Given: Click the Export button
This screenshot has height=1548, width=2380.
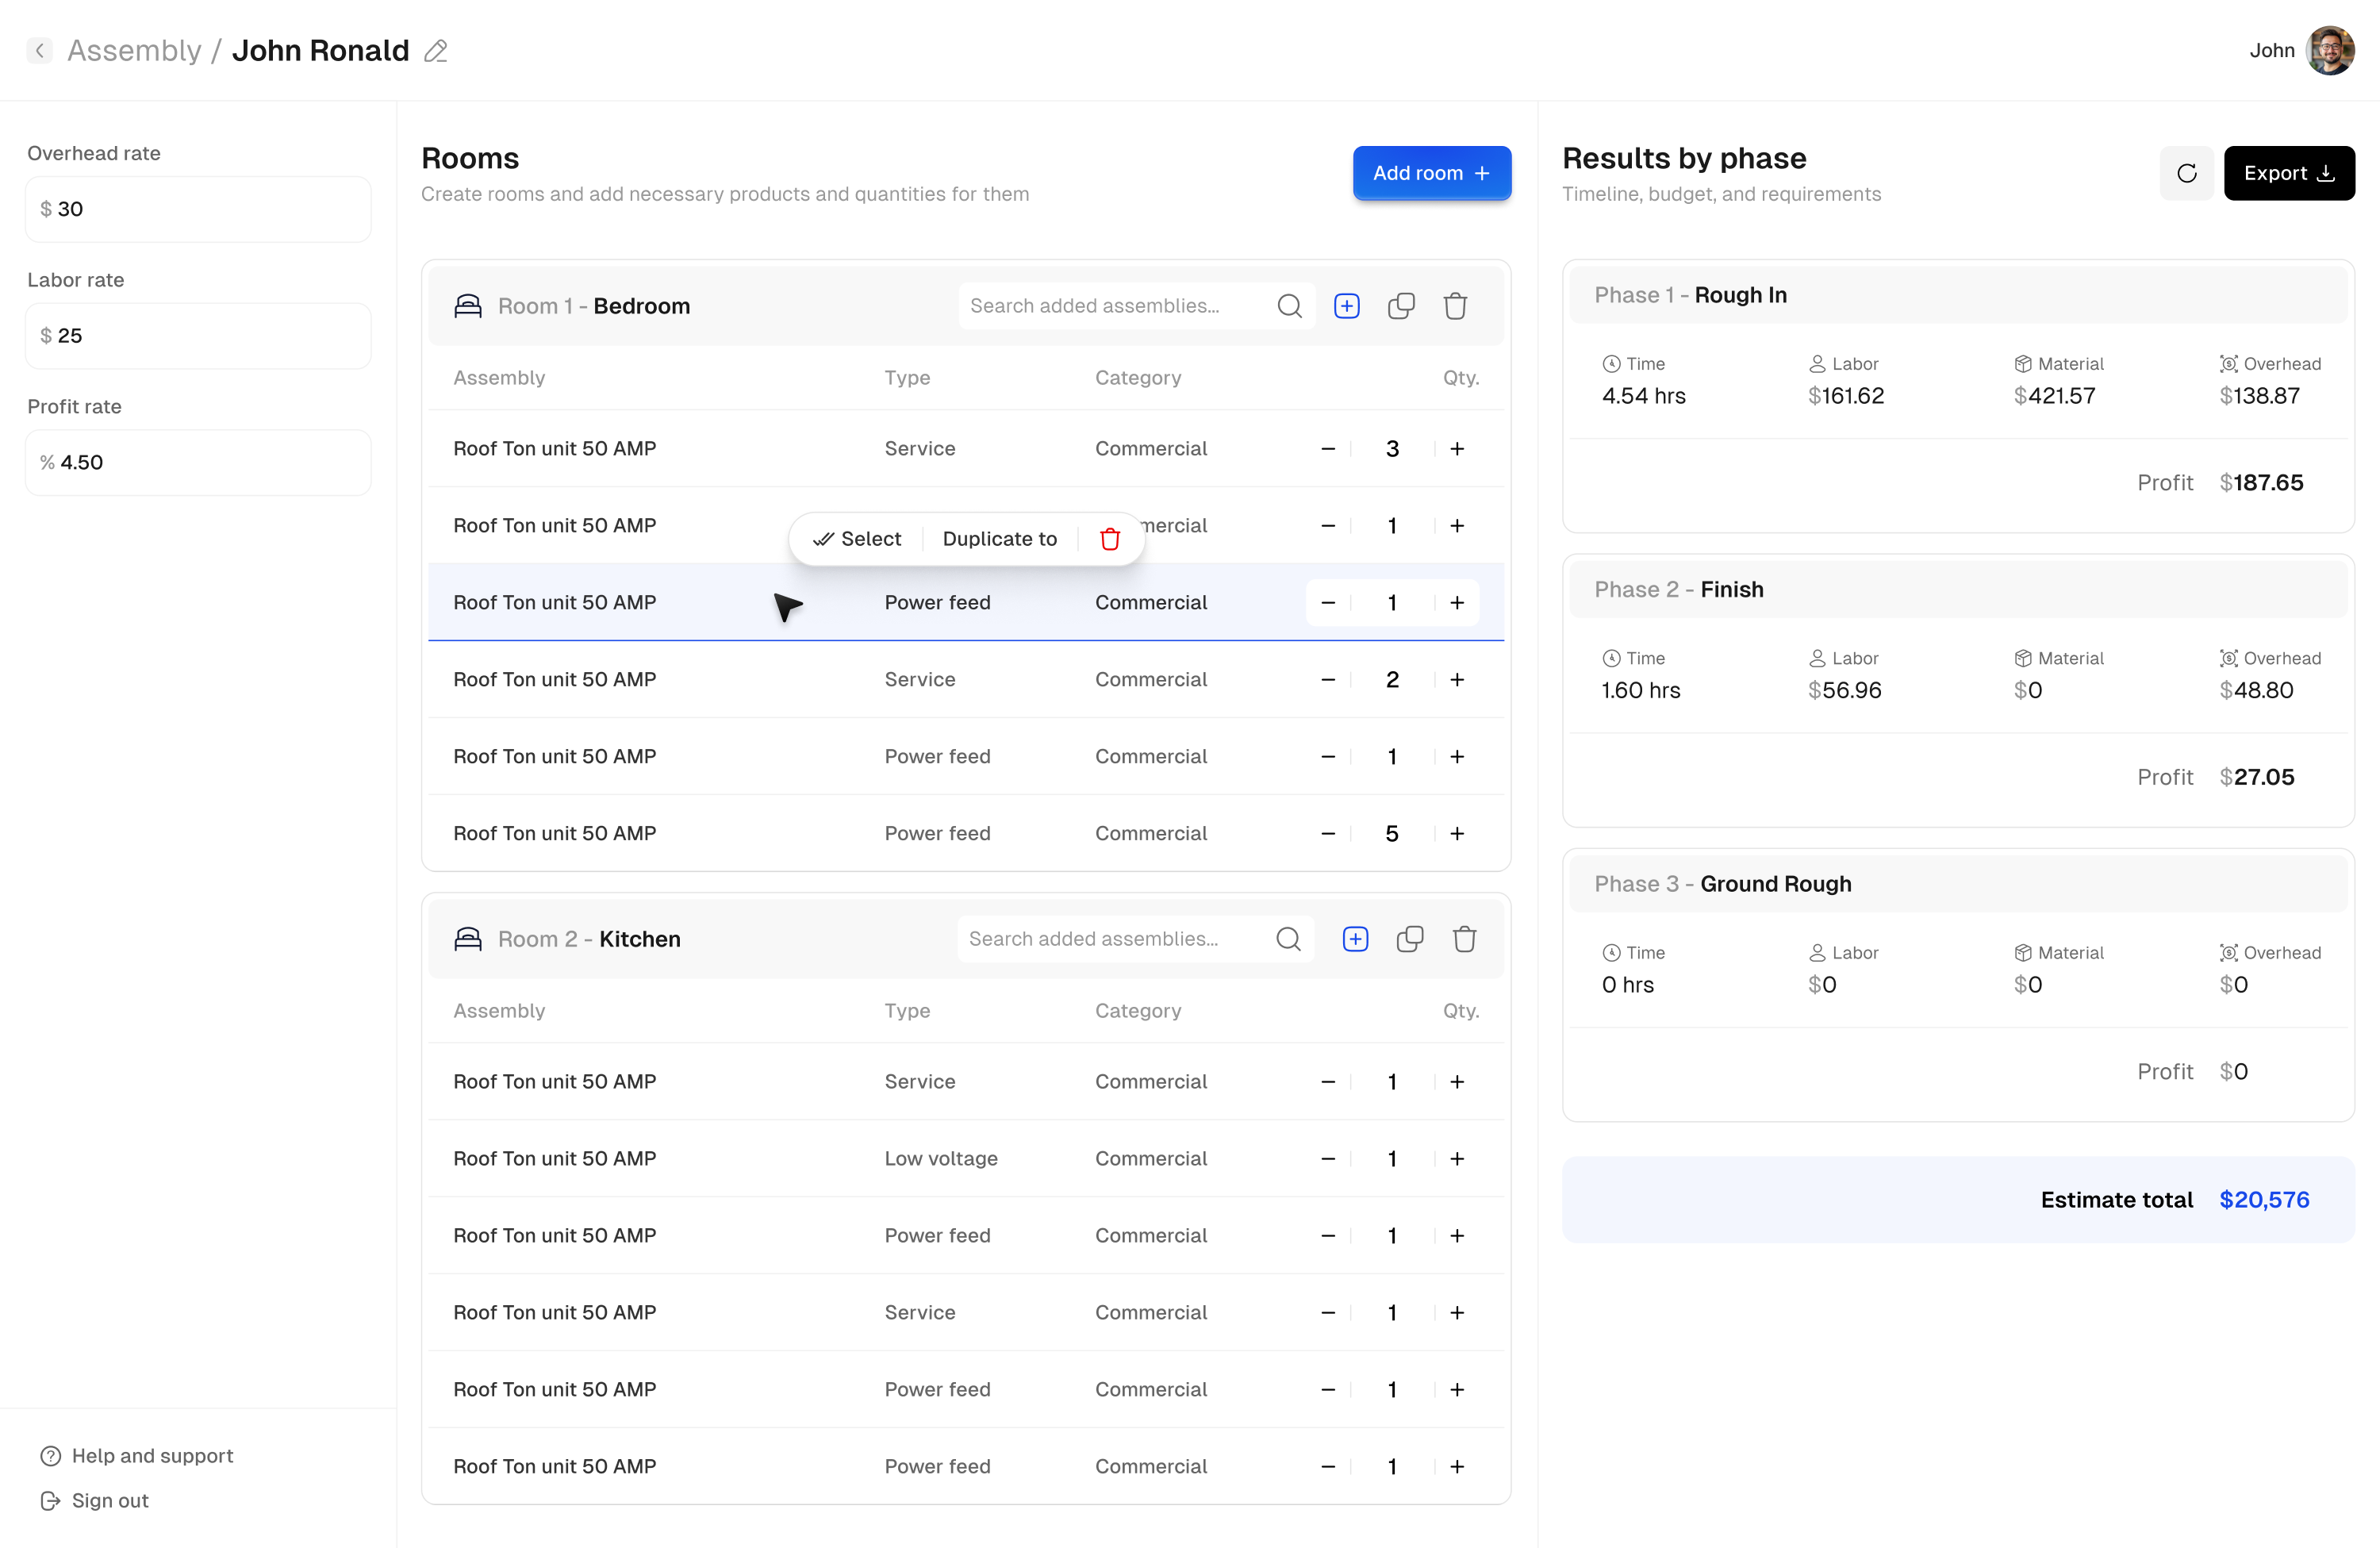Looking at the screenshot, I should coord(2288,173).
